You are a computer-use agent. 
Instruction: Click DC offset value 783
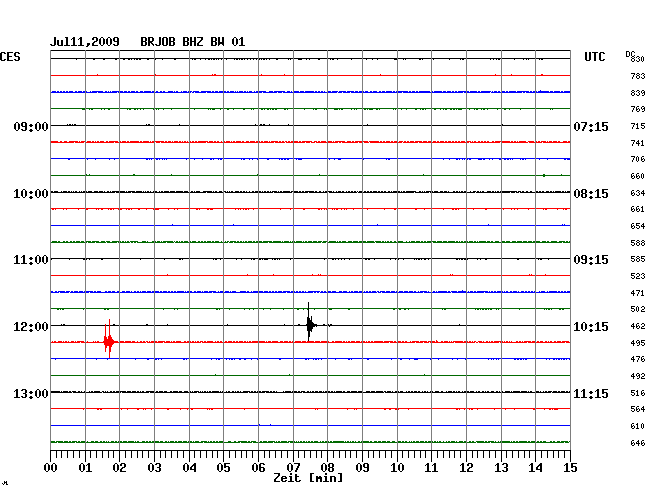click(638, 76)
